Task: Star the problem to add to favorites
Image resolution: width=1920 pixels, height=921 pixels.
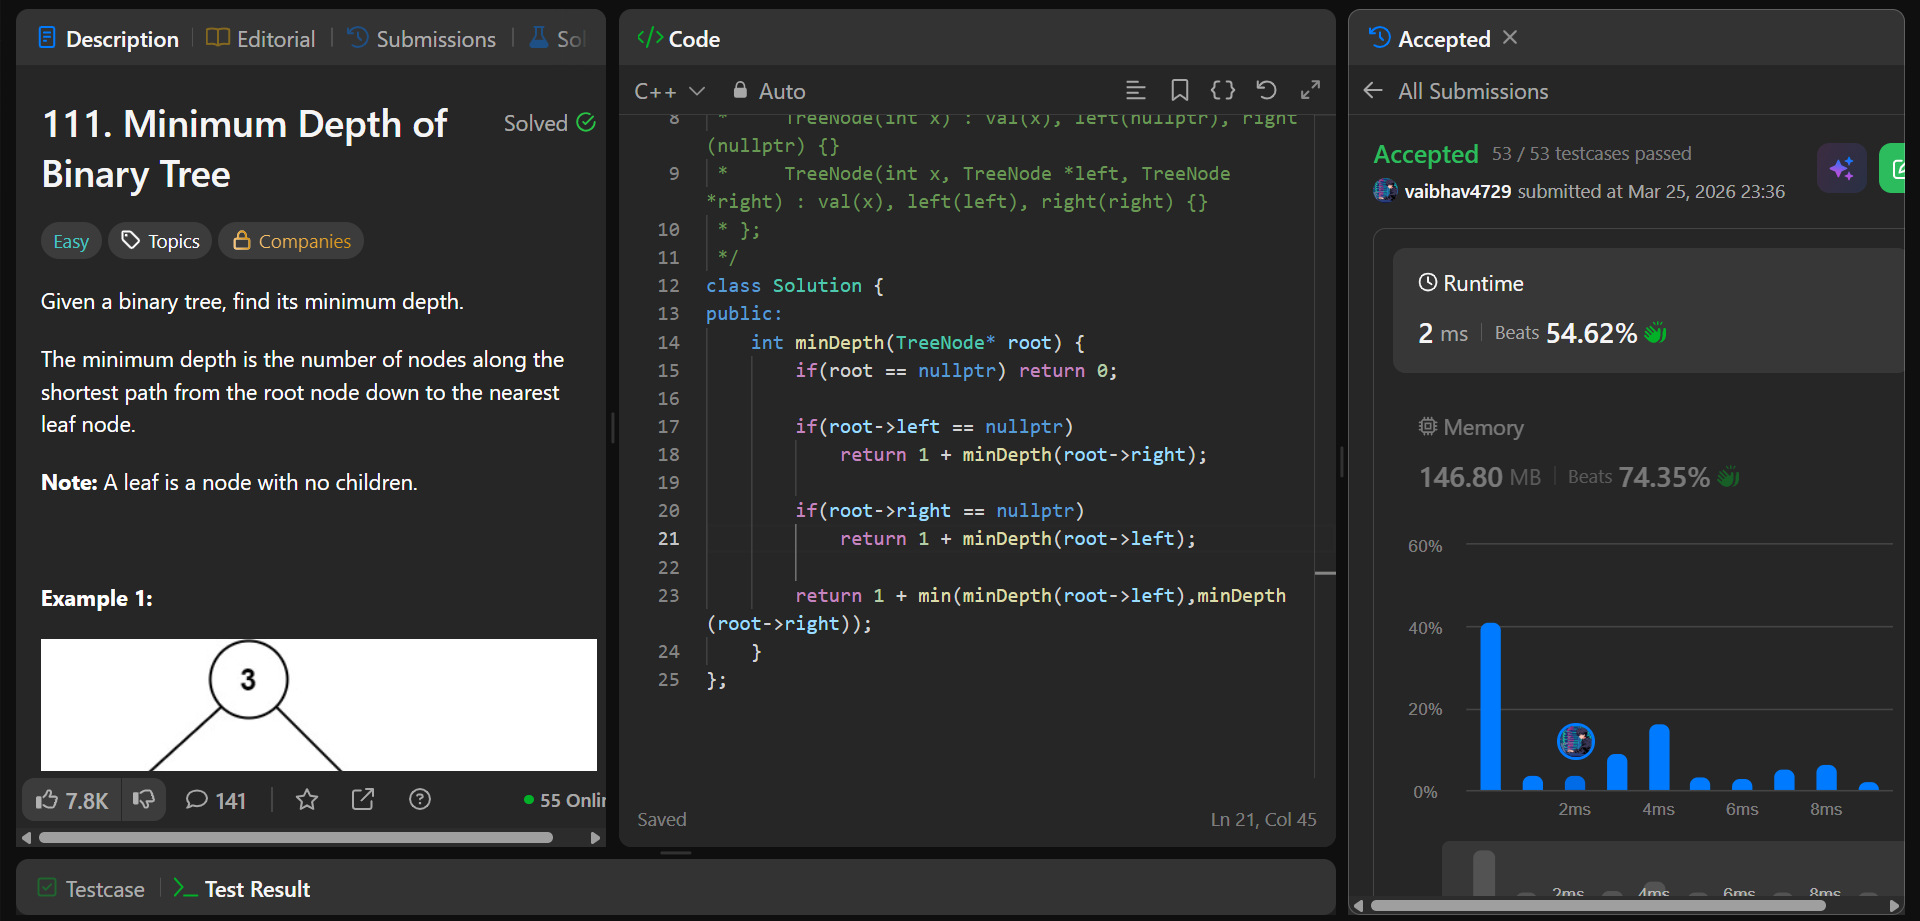Action: click(307, 800)
